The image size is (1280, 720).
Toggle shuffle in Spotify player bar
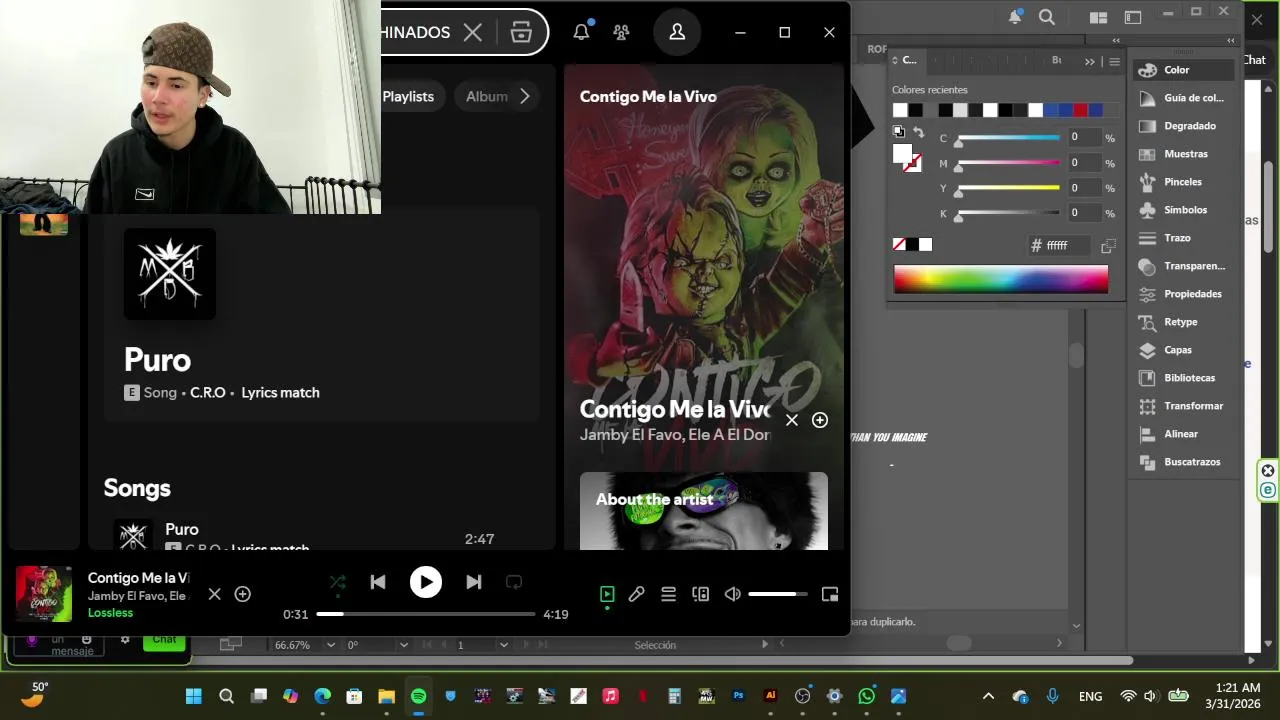tap(338, 582)
